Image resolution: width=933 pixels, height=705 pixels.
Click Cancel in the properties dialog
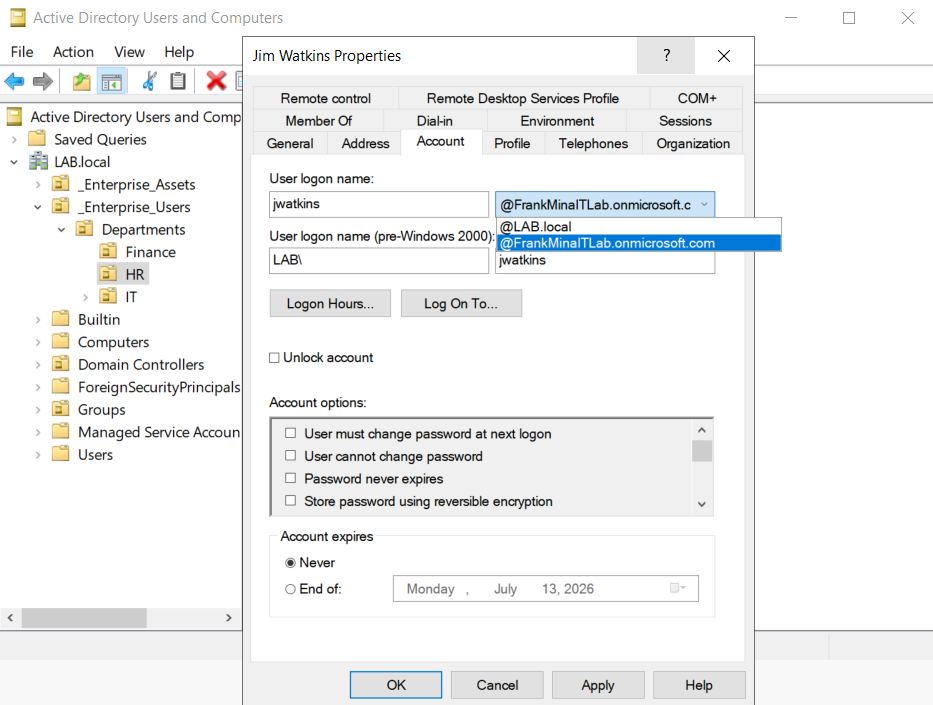(497, 685)
